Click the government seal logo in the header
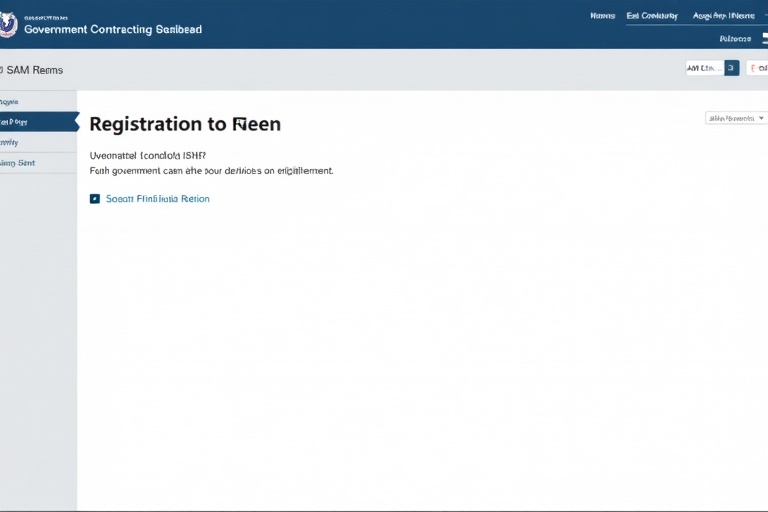768x512 pixels. 7,24
